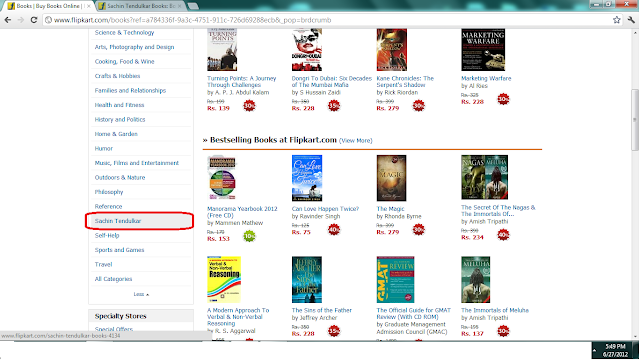Open Verbal & Non-Verbal Reasoning cover

[x=224, y=280]
